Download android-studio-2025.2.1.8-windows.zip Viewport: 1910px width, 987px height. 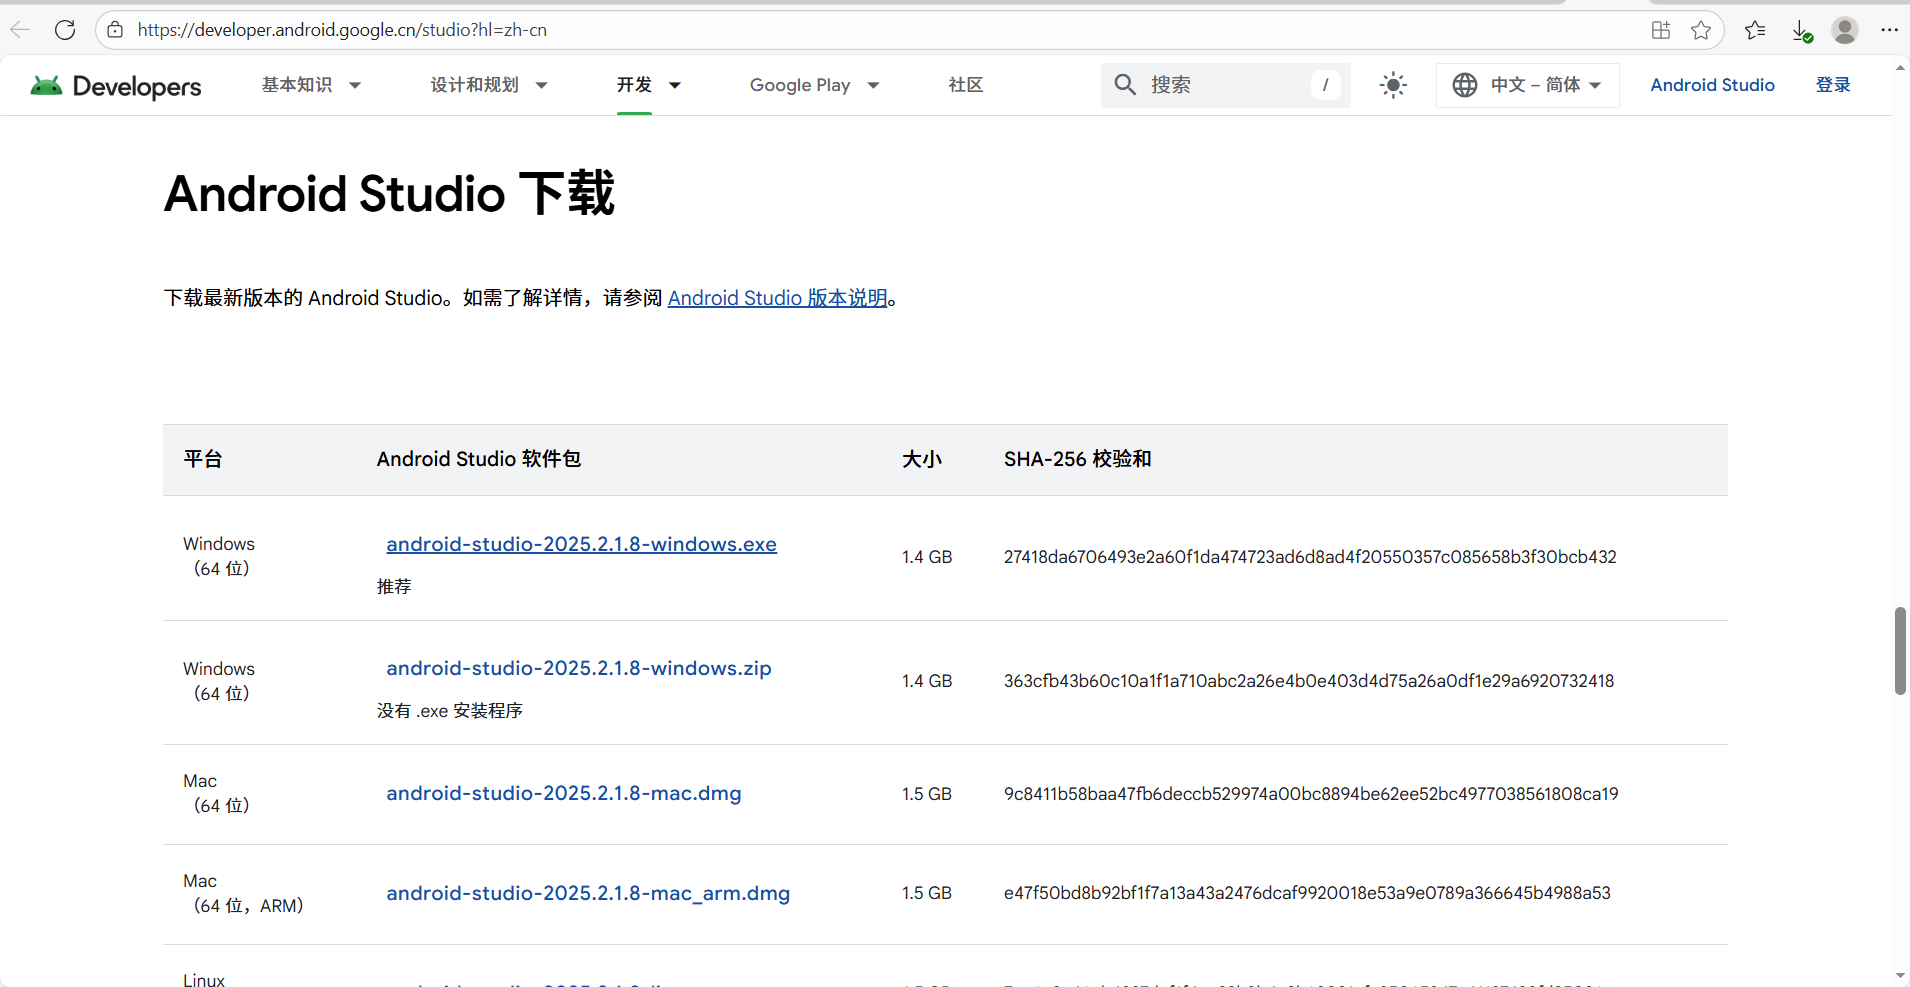click(579, 669)
